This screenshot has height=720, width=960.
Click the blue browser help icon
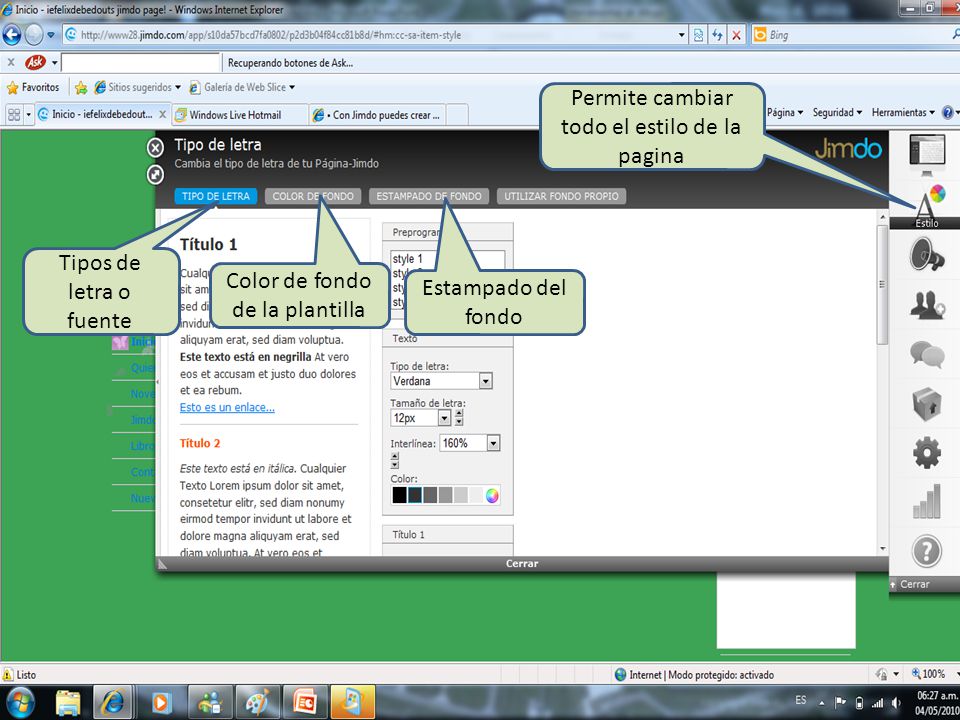click(948, 113)
